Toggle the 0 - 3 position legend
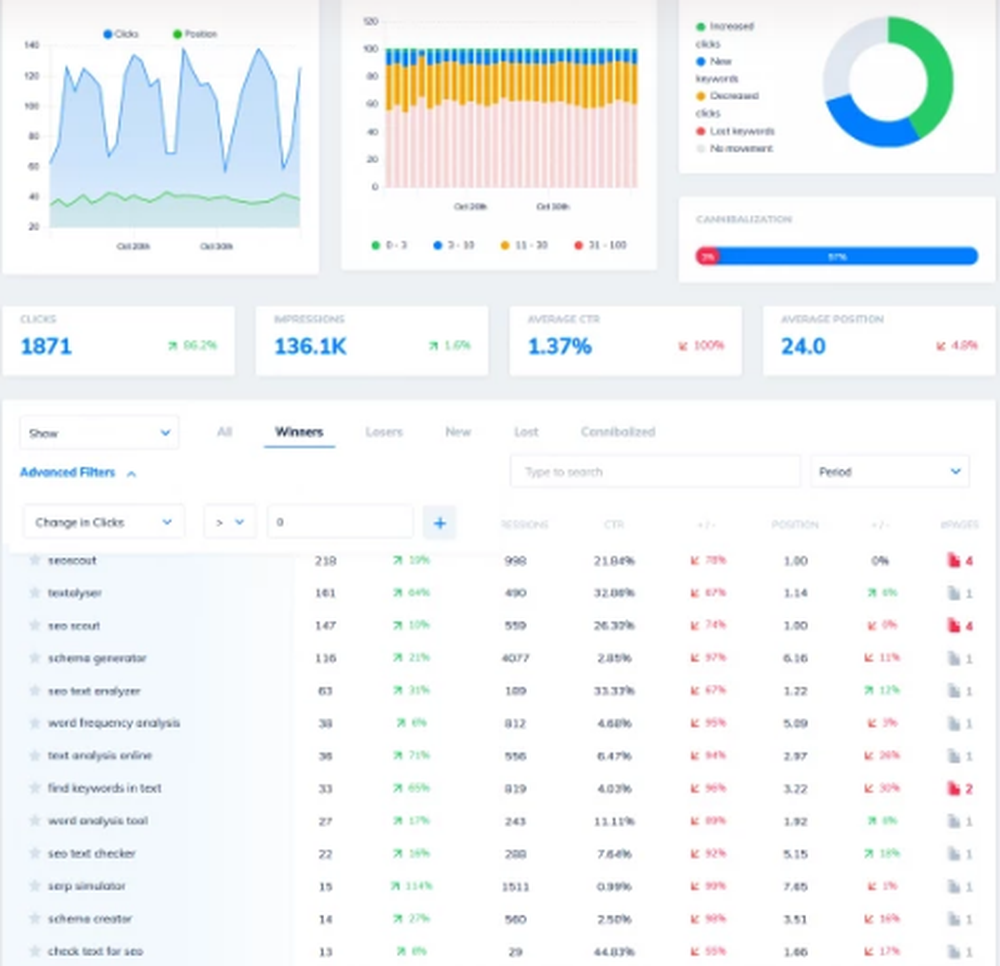The width and height of the screenshot is (1000, 966). pos(389,245)
